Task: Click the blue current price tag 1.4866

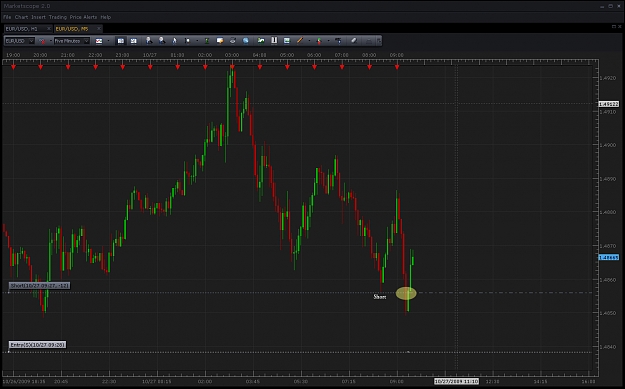Action: (609, 257)
